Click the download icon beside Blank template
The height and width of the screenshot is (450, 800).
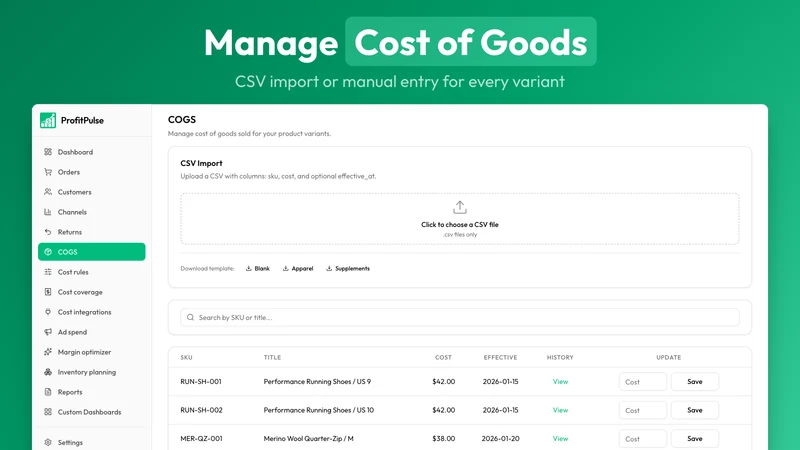click(248, 268)
